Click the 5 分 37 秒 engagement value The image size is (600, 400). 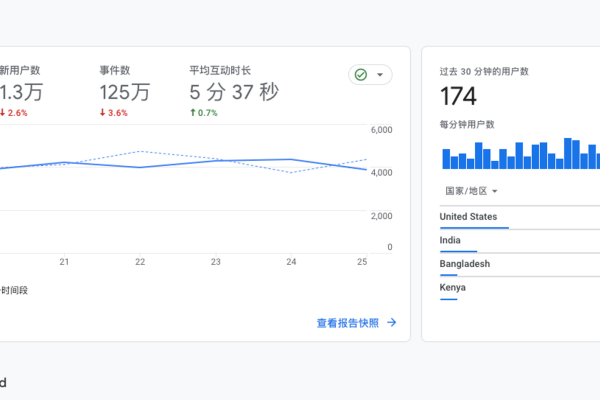coord(234,92)
